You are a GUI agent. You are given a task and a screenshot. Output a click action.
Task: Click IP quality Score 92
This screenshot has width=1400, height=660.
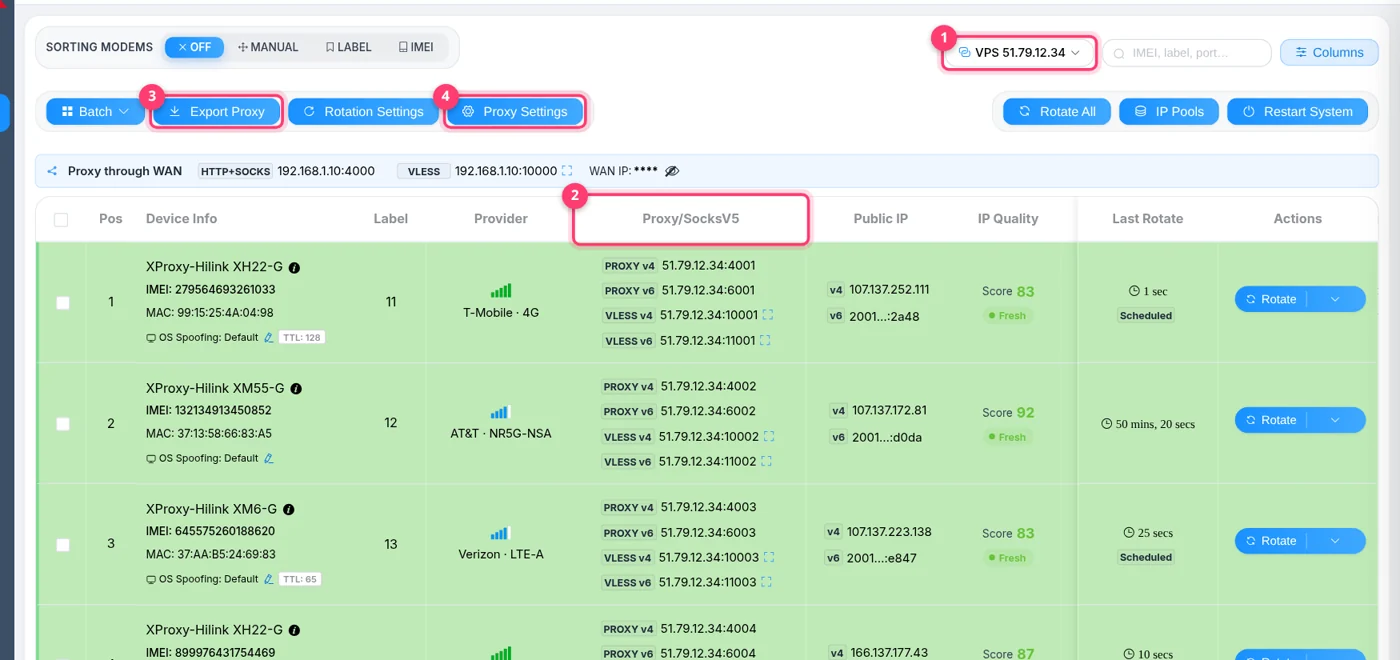pos(1008,412)
